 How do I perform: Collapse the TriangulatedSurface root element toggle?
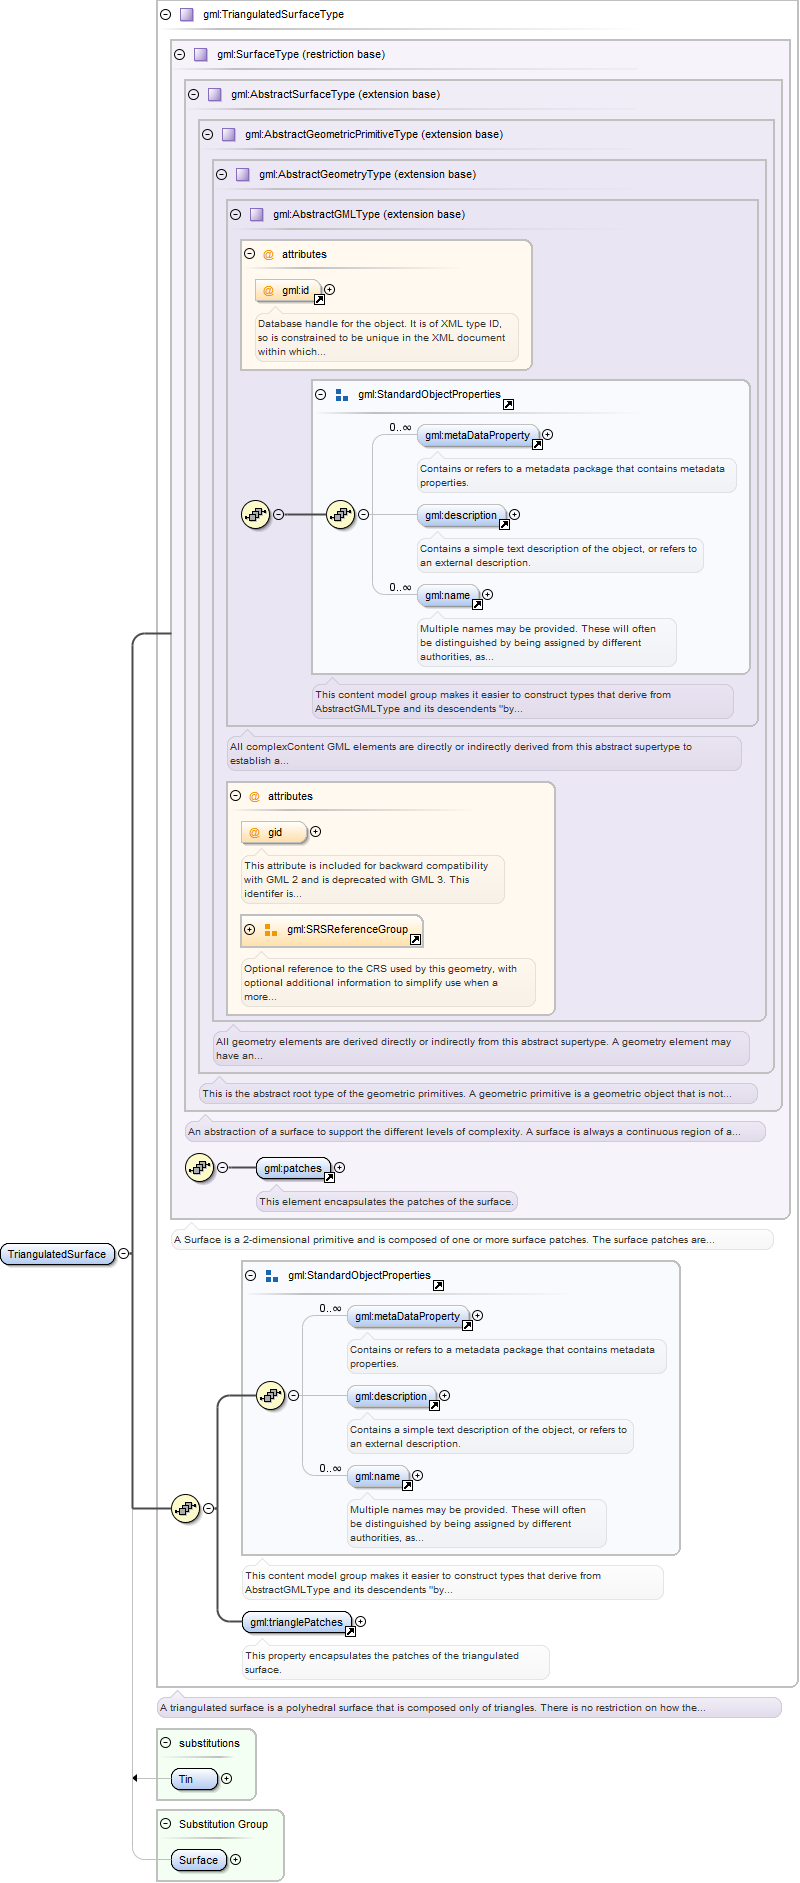(124, 1254)
